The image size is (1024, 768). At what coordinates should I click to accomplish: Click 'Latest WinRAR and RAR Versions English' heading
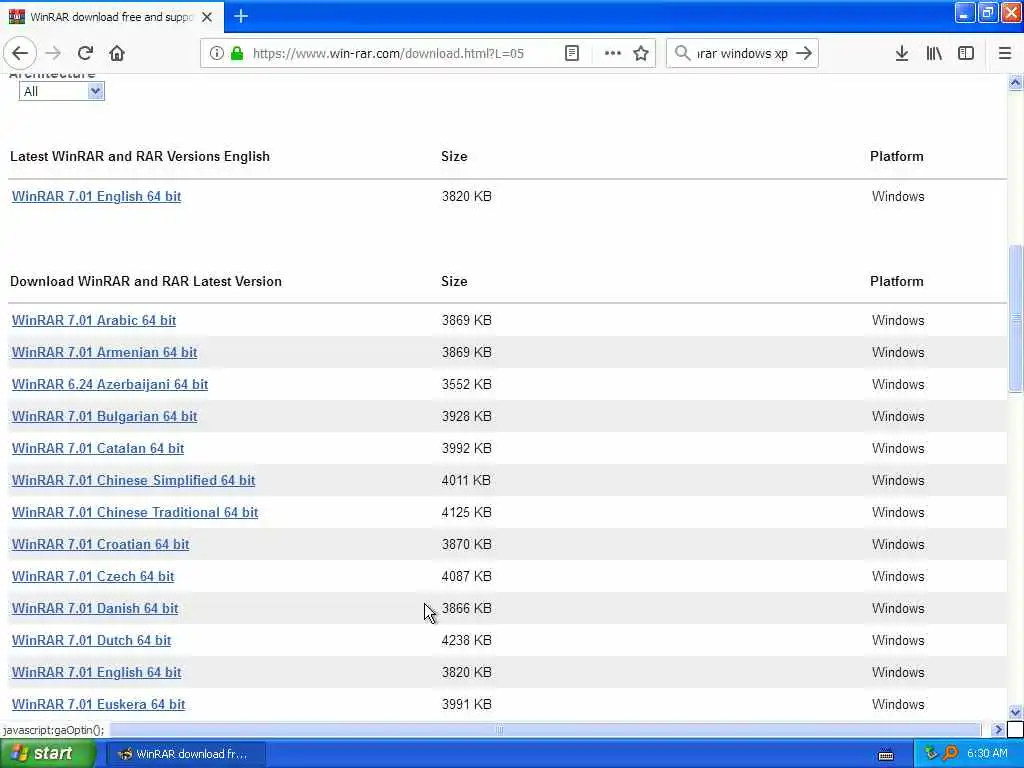140,157
